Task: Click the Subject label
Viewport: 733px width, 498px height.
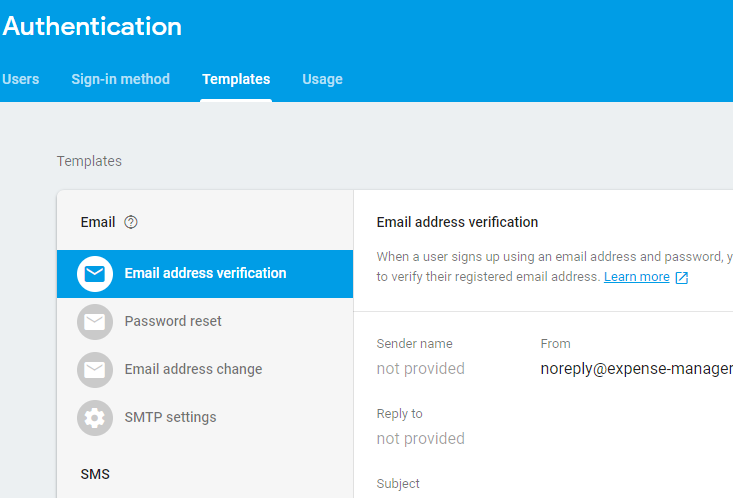Action: 398,484
